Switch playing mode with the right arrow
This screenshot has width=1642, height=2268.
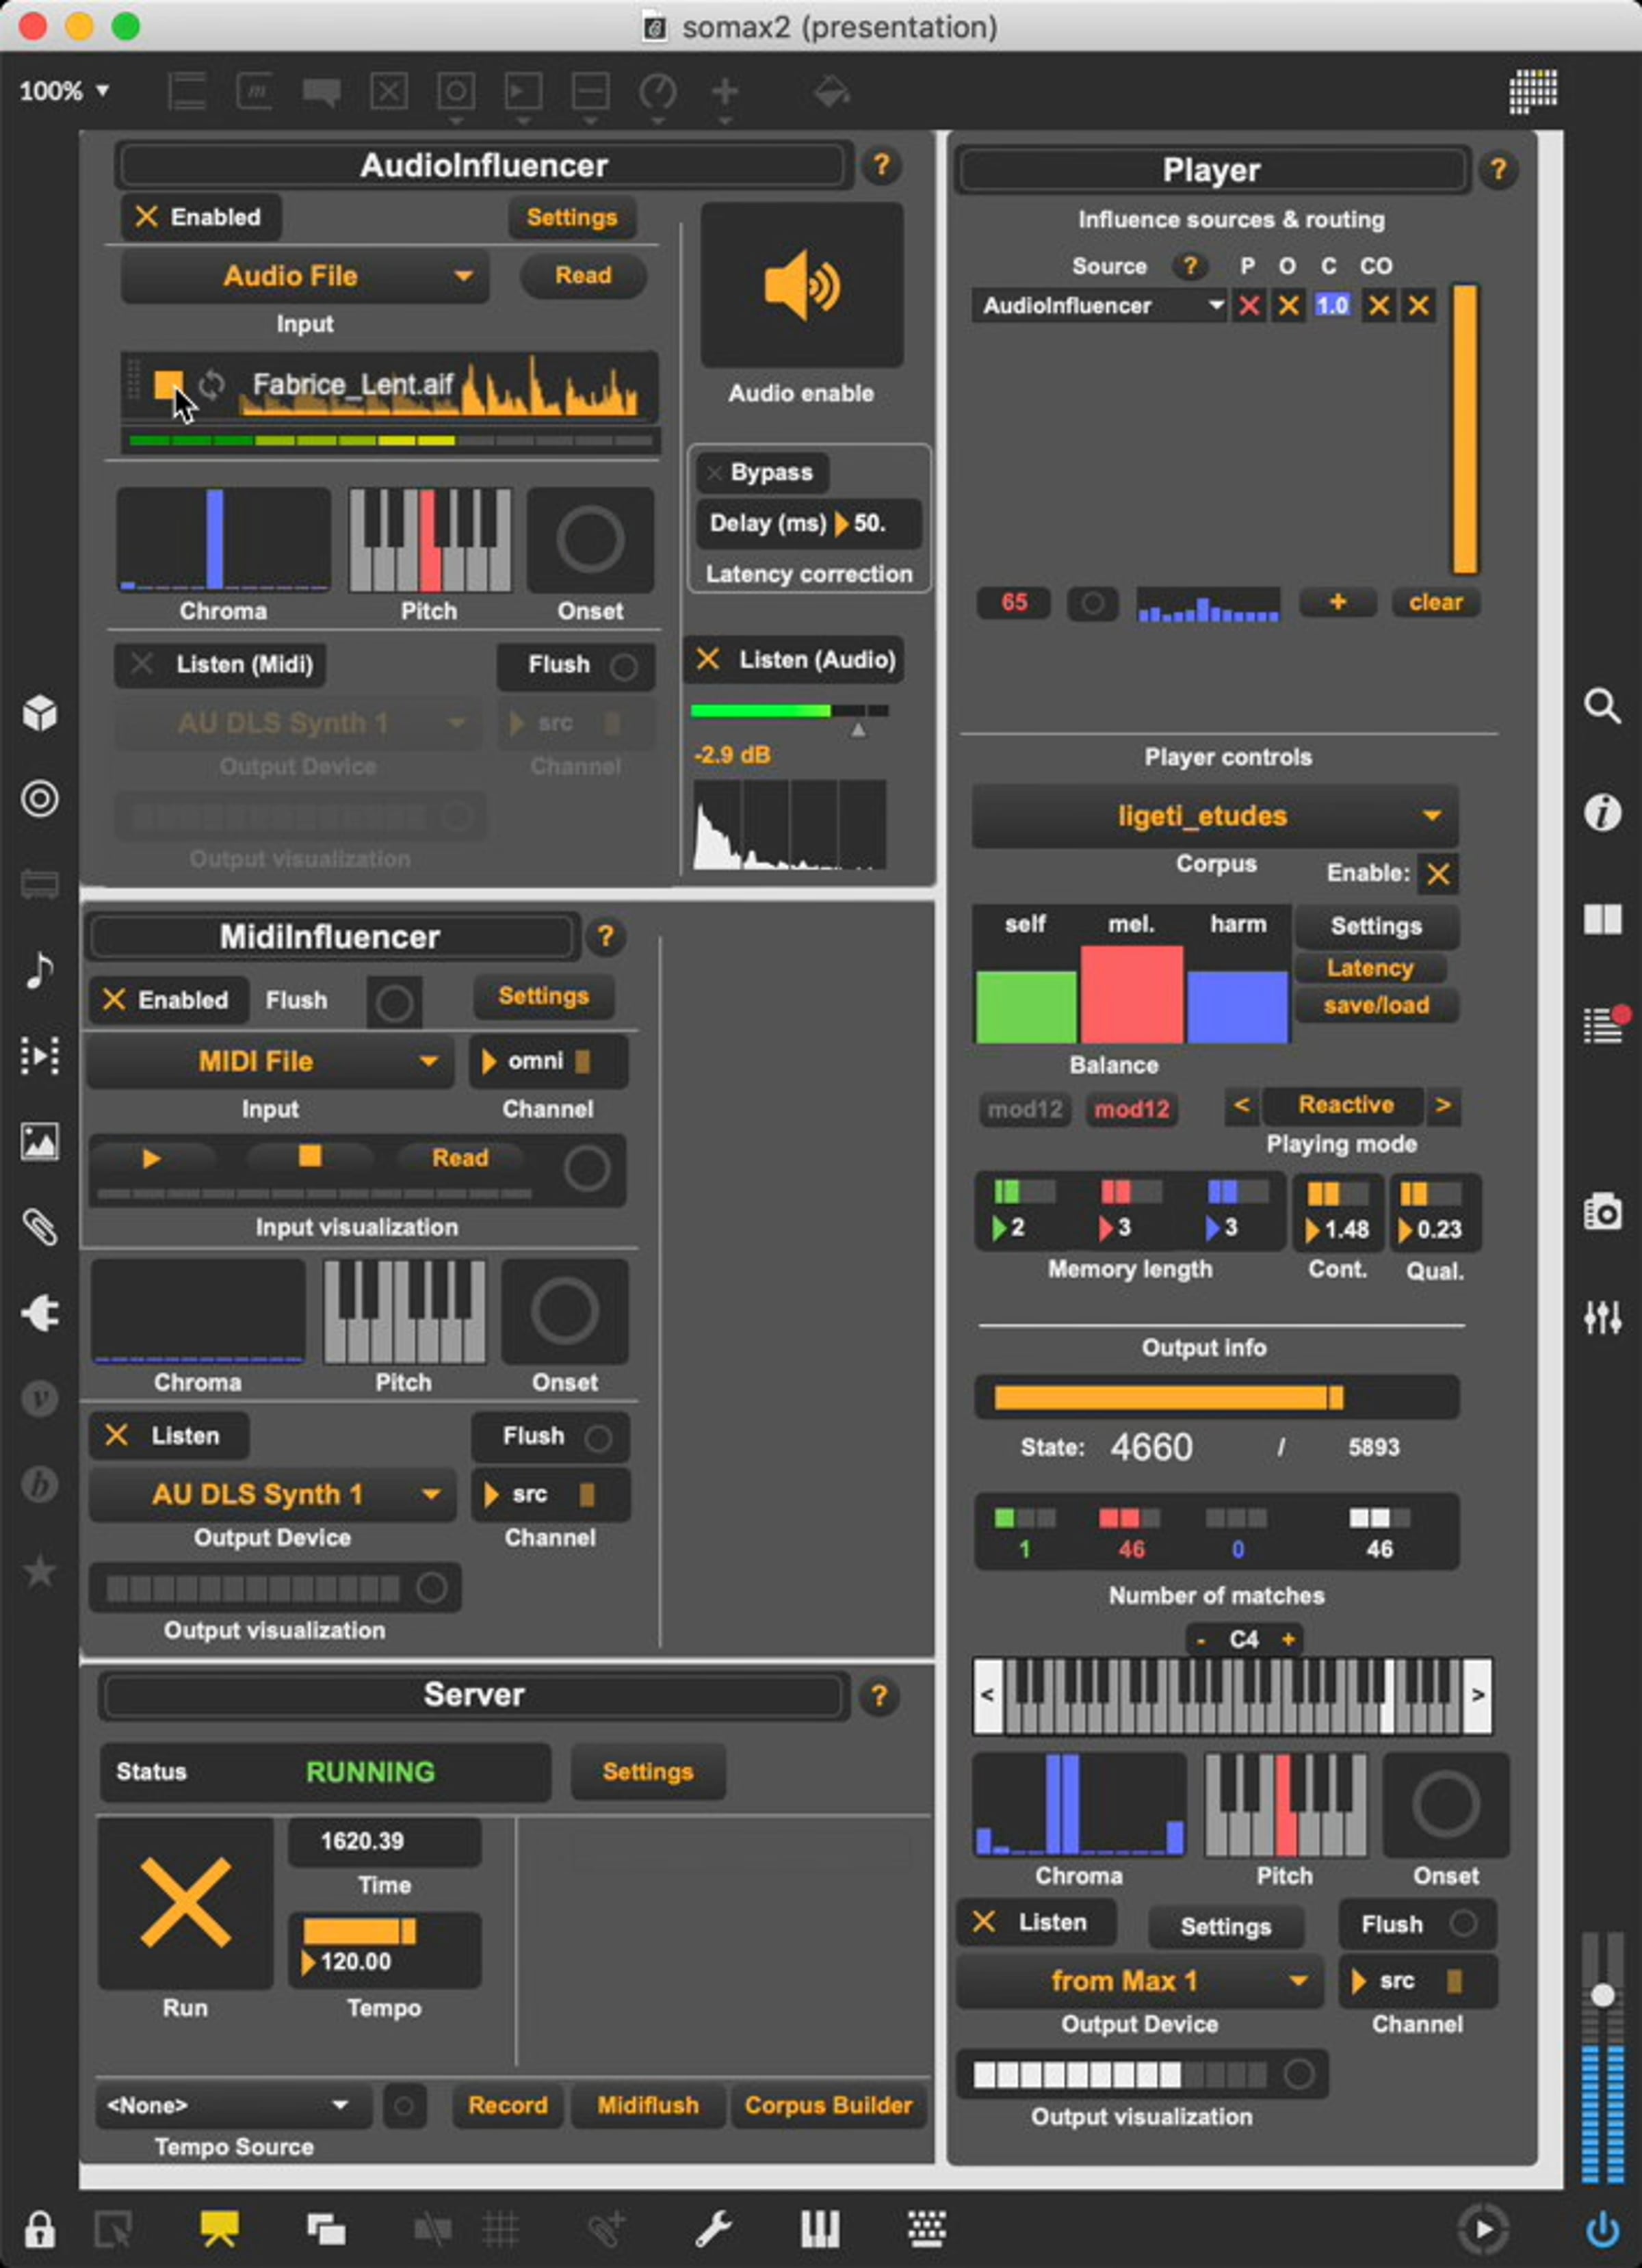click(1442, 1105)
